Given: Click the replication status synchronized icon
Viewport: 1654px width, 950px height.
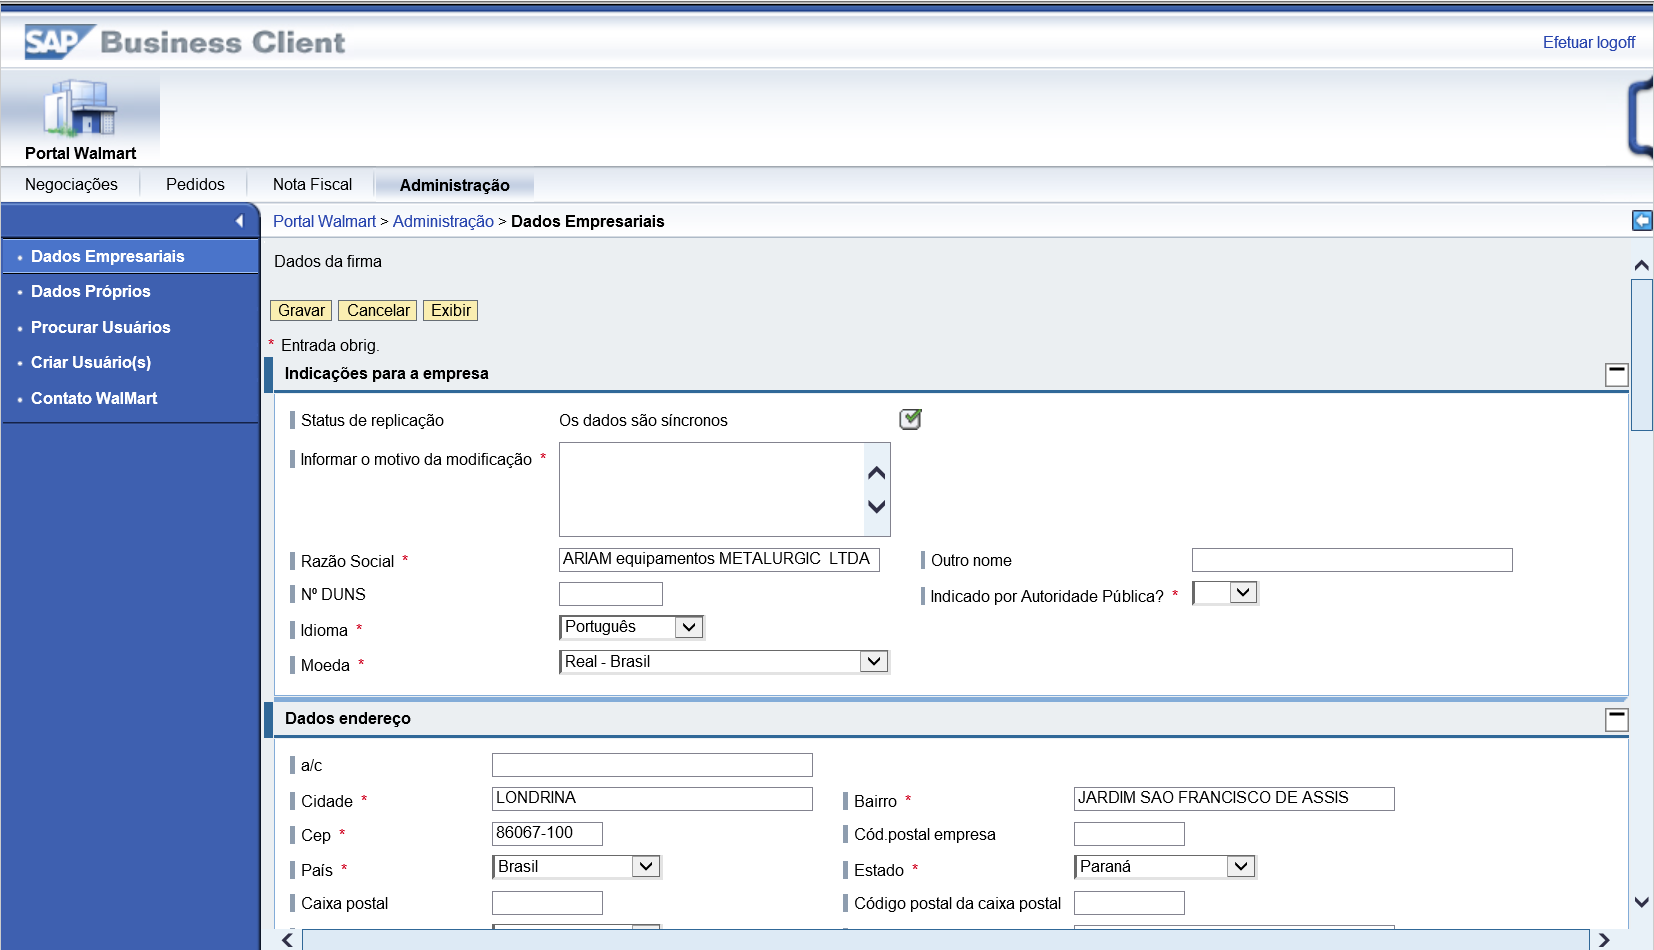Looking at the screenshot, I should pos(910,419).
